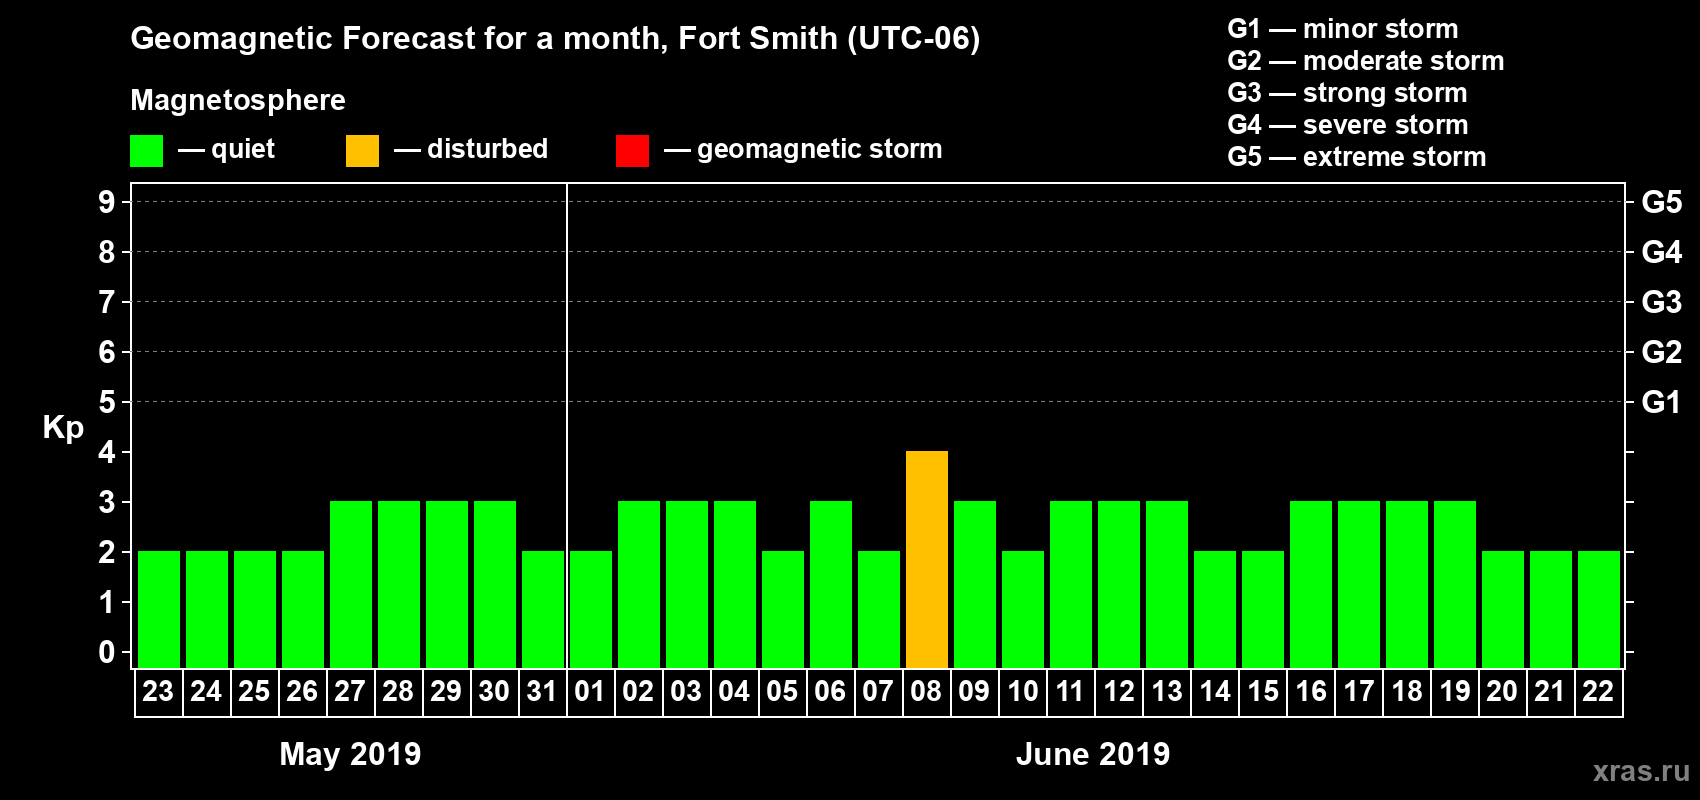Click the G3 label on the right axis
This screenshot has height=800, width=1700.
pyautogui.click(x=1662, y=302)
